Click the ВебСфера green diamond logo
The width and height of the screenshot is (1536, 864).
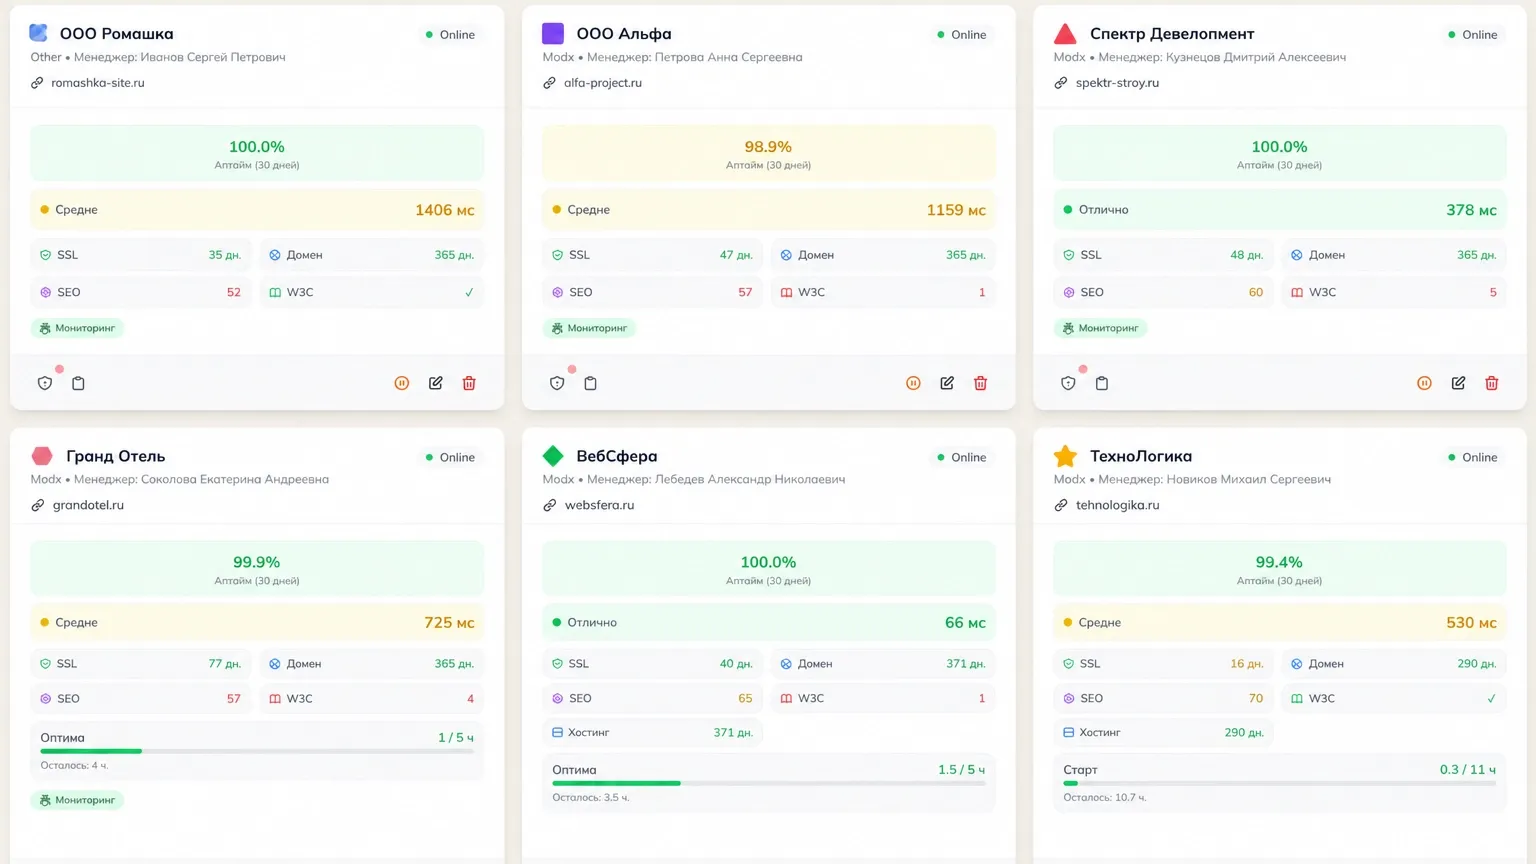point(553,456)
